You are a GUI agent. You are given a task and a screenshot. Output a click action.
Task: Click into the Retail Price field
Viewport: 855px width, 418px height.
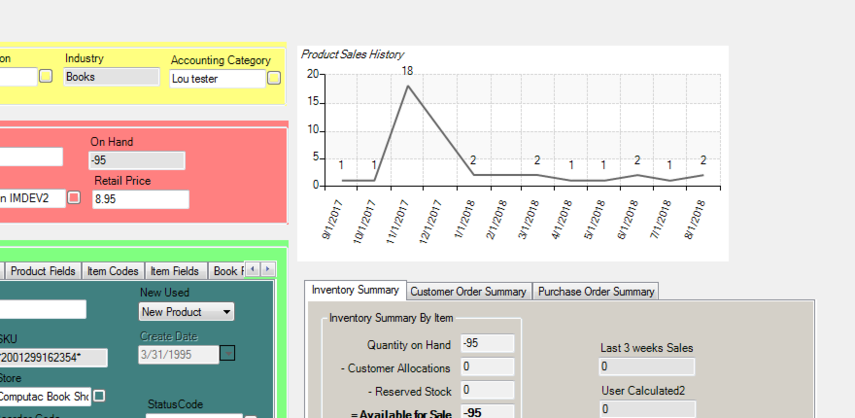(141, 199)
